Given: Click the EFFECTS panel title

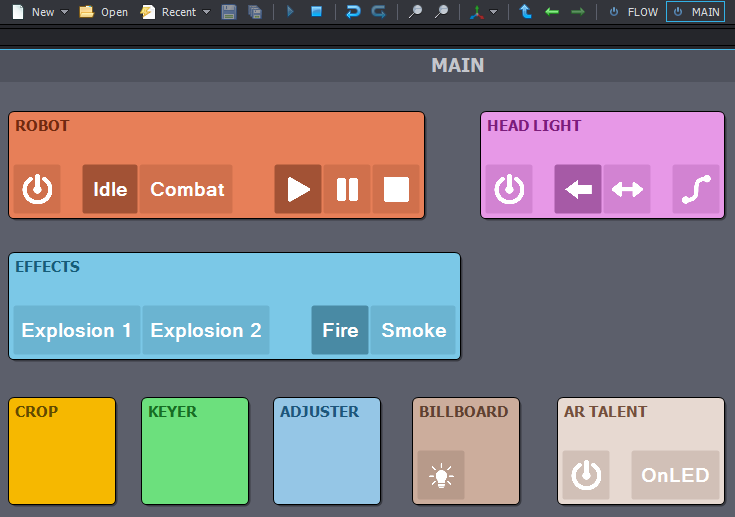Looking at the screenshot, I should click(47, 267).
